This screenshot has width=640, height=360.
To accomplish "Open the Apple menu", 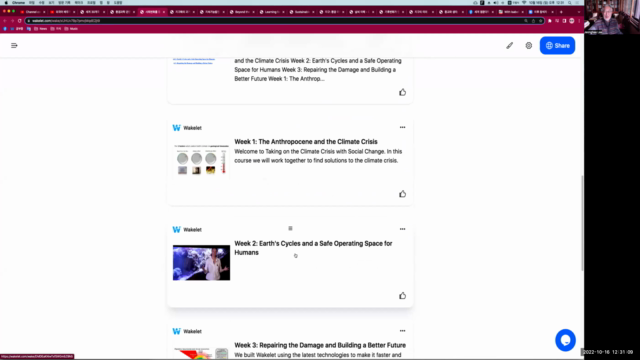I will [6, 2].
